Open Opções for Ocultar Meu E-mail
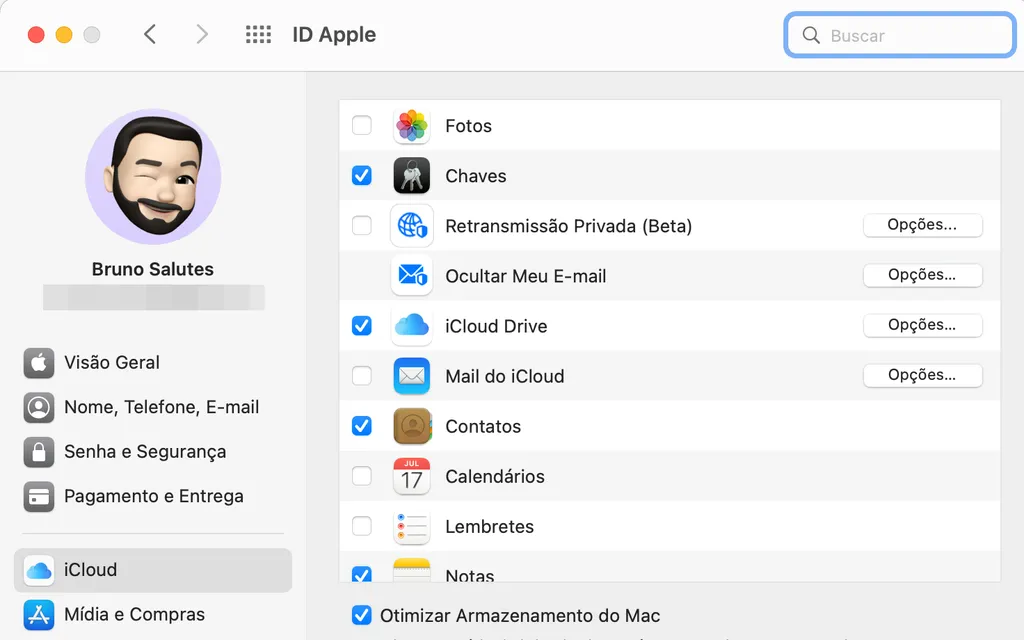The image size is (1024, 640). pos(922,275)
